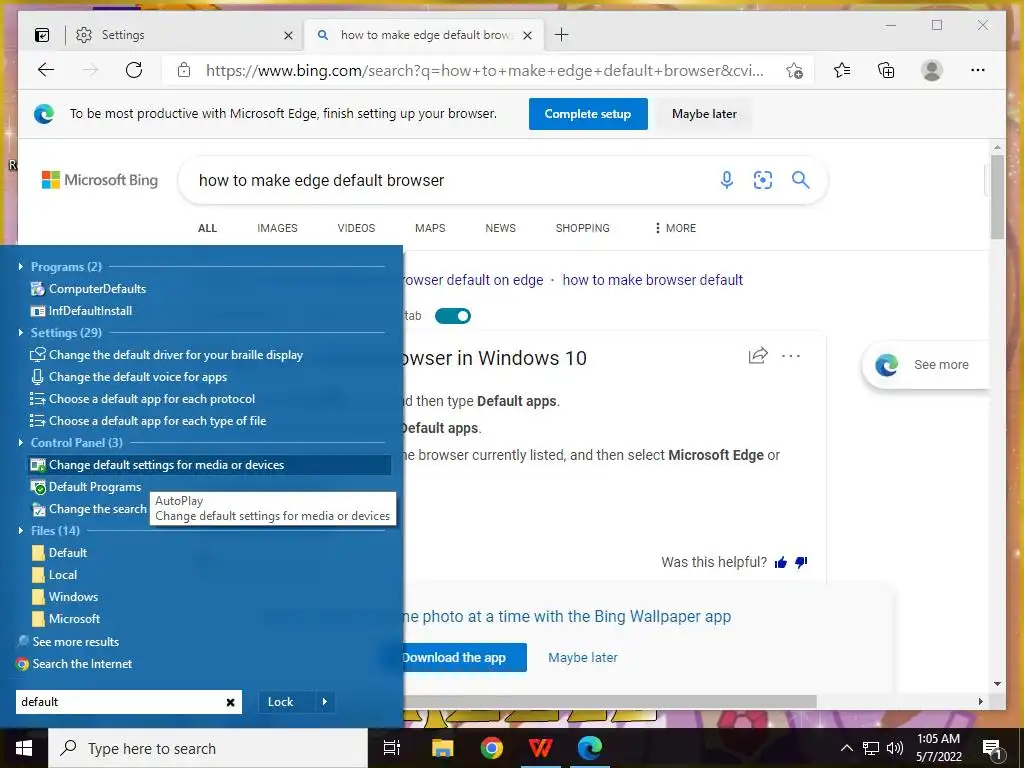
Task: Click the Edge back navigation arrow
Action: (x=46, y=70)
